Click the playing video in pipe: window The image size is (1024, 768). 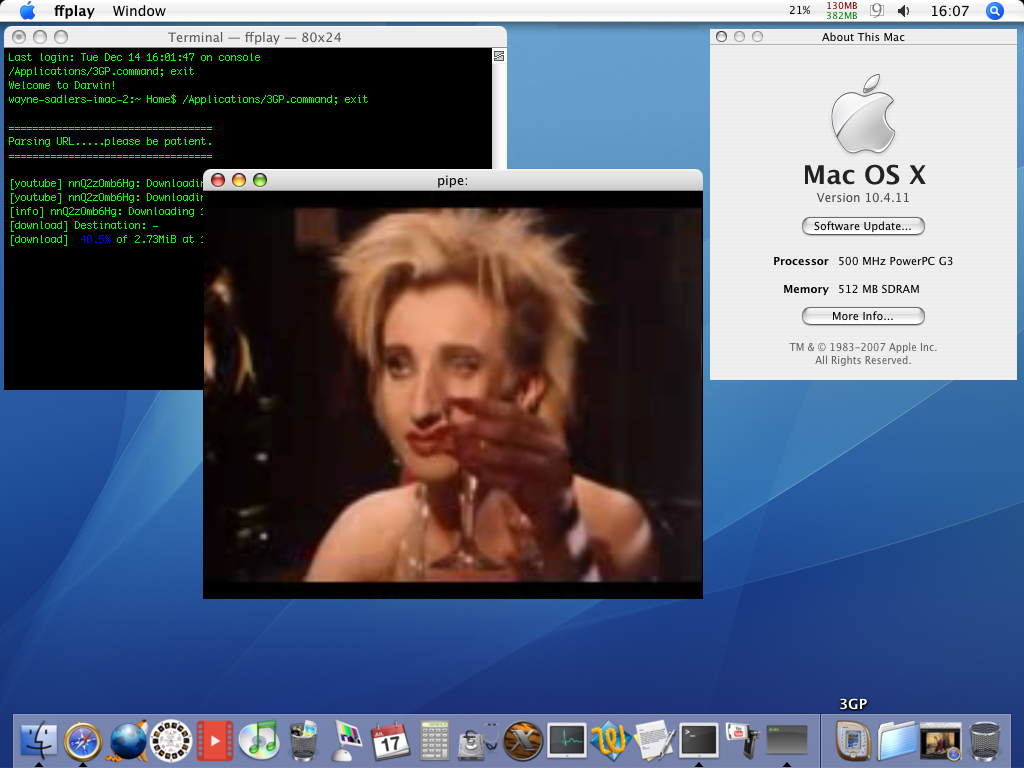453,394
